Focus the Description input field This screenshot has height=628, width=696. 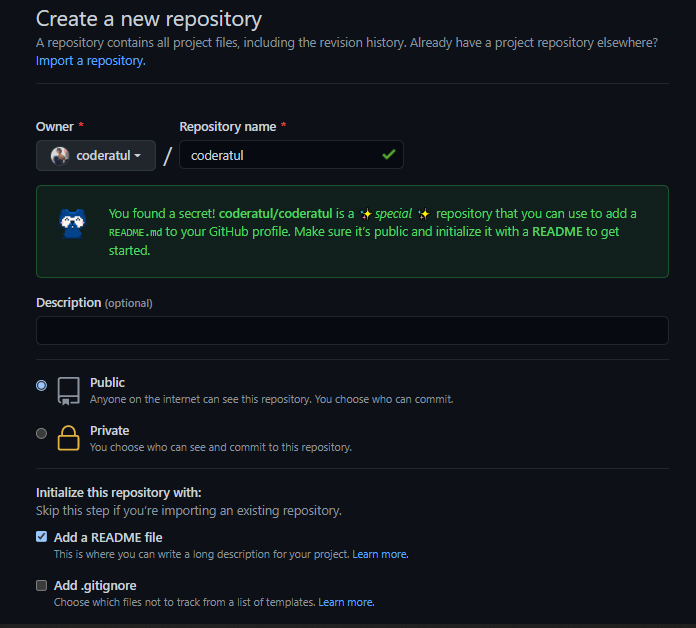click(352, 331)
